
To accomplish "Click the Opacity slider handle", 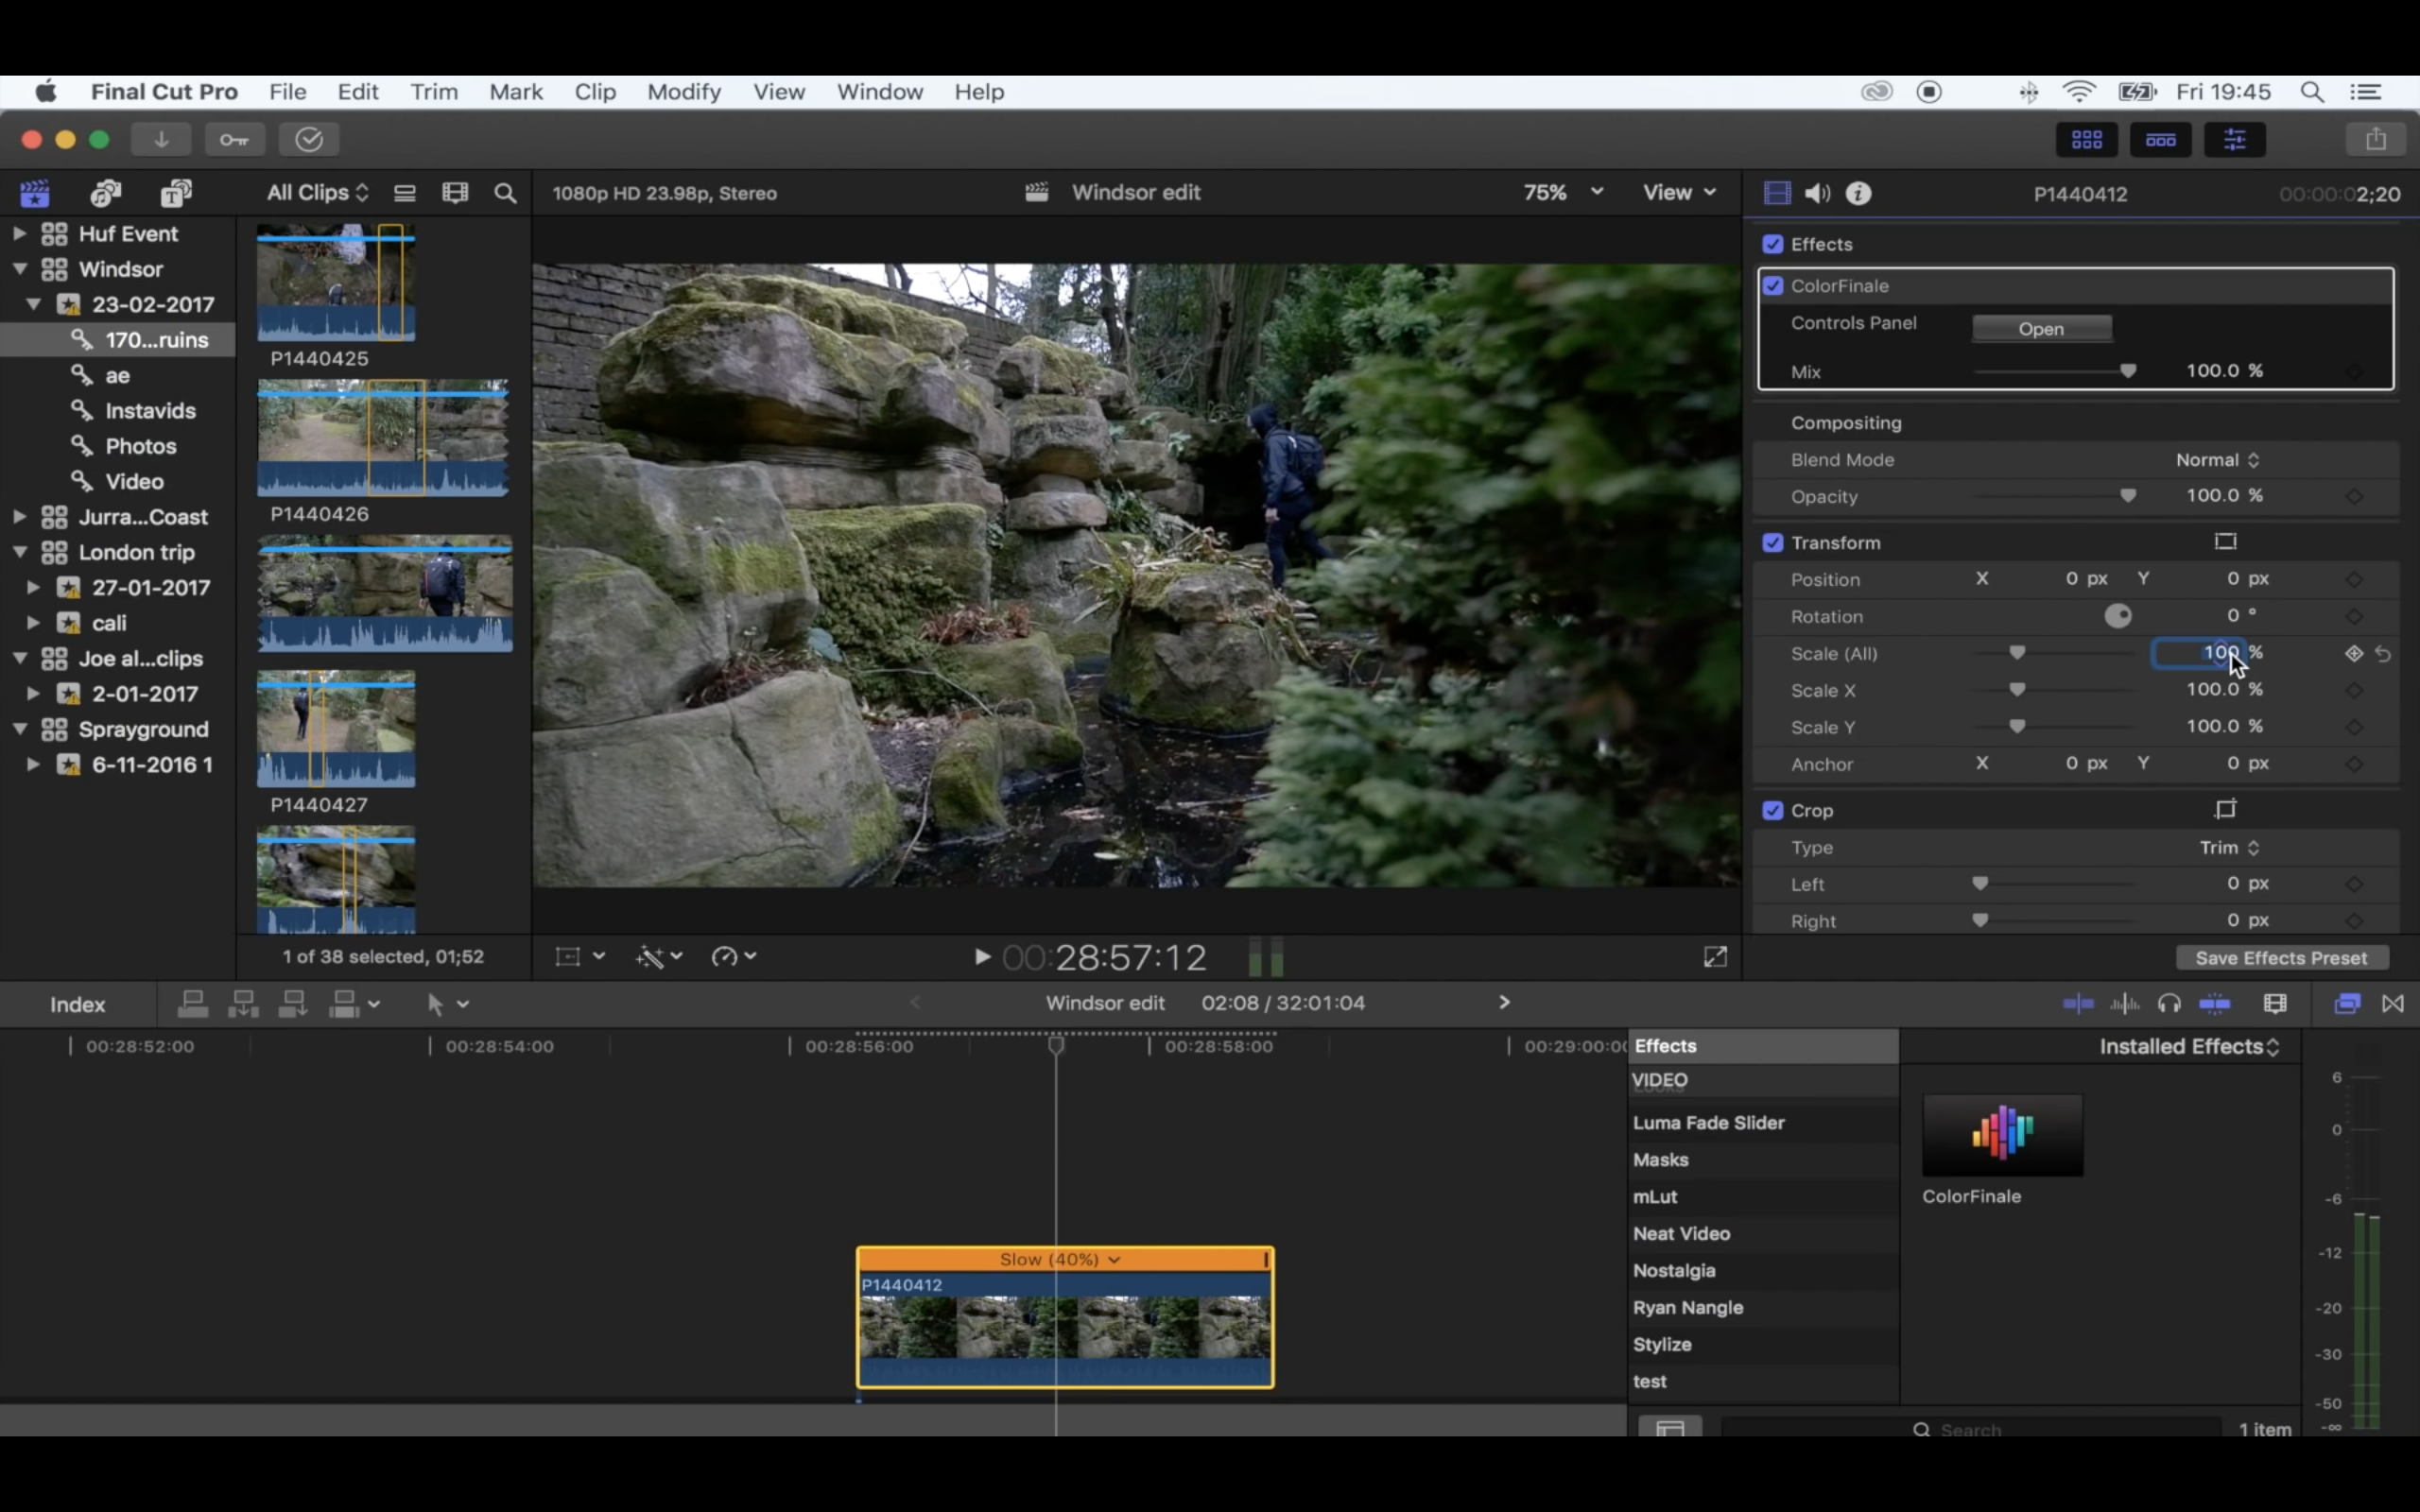I will pos(2128,496).
